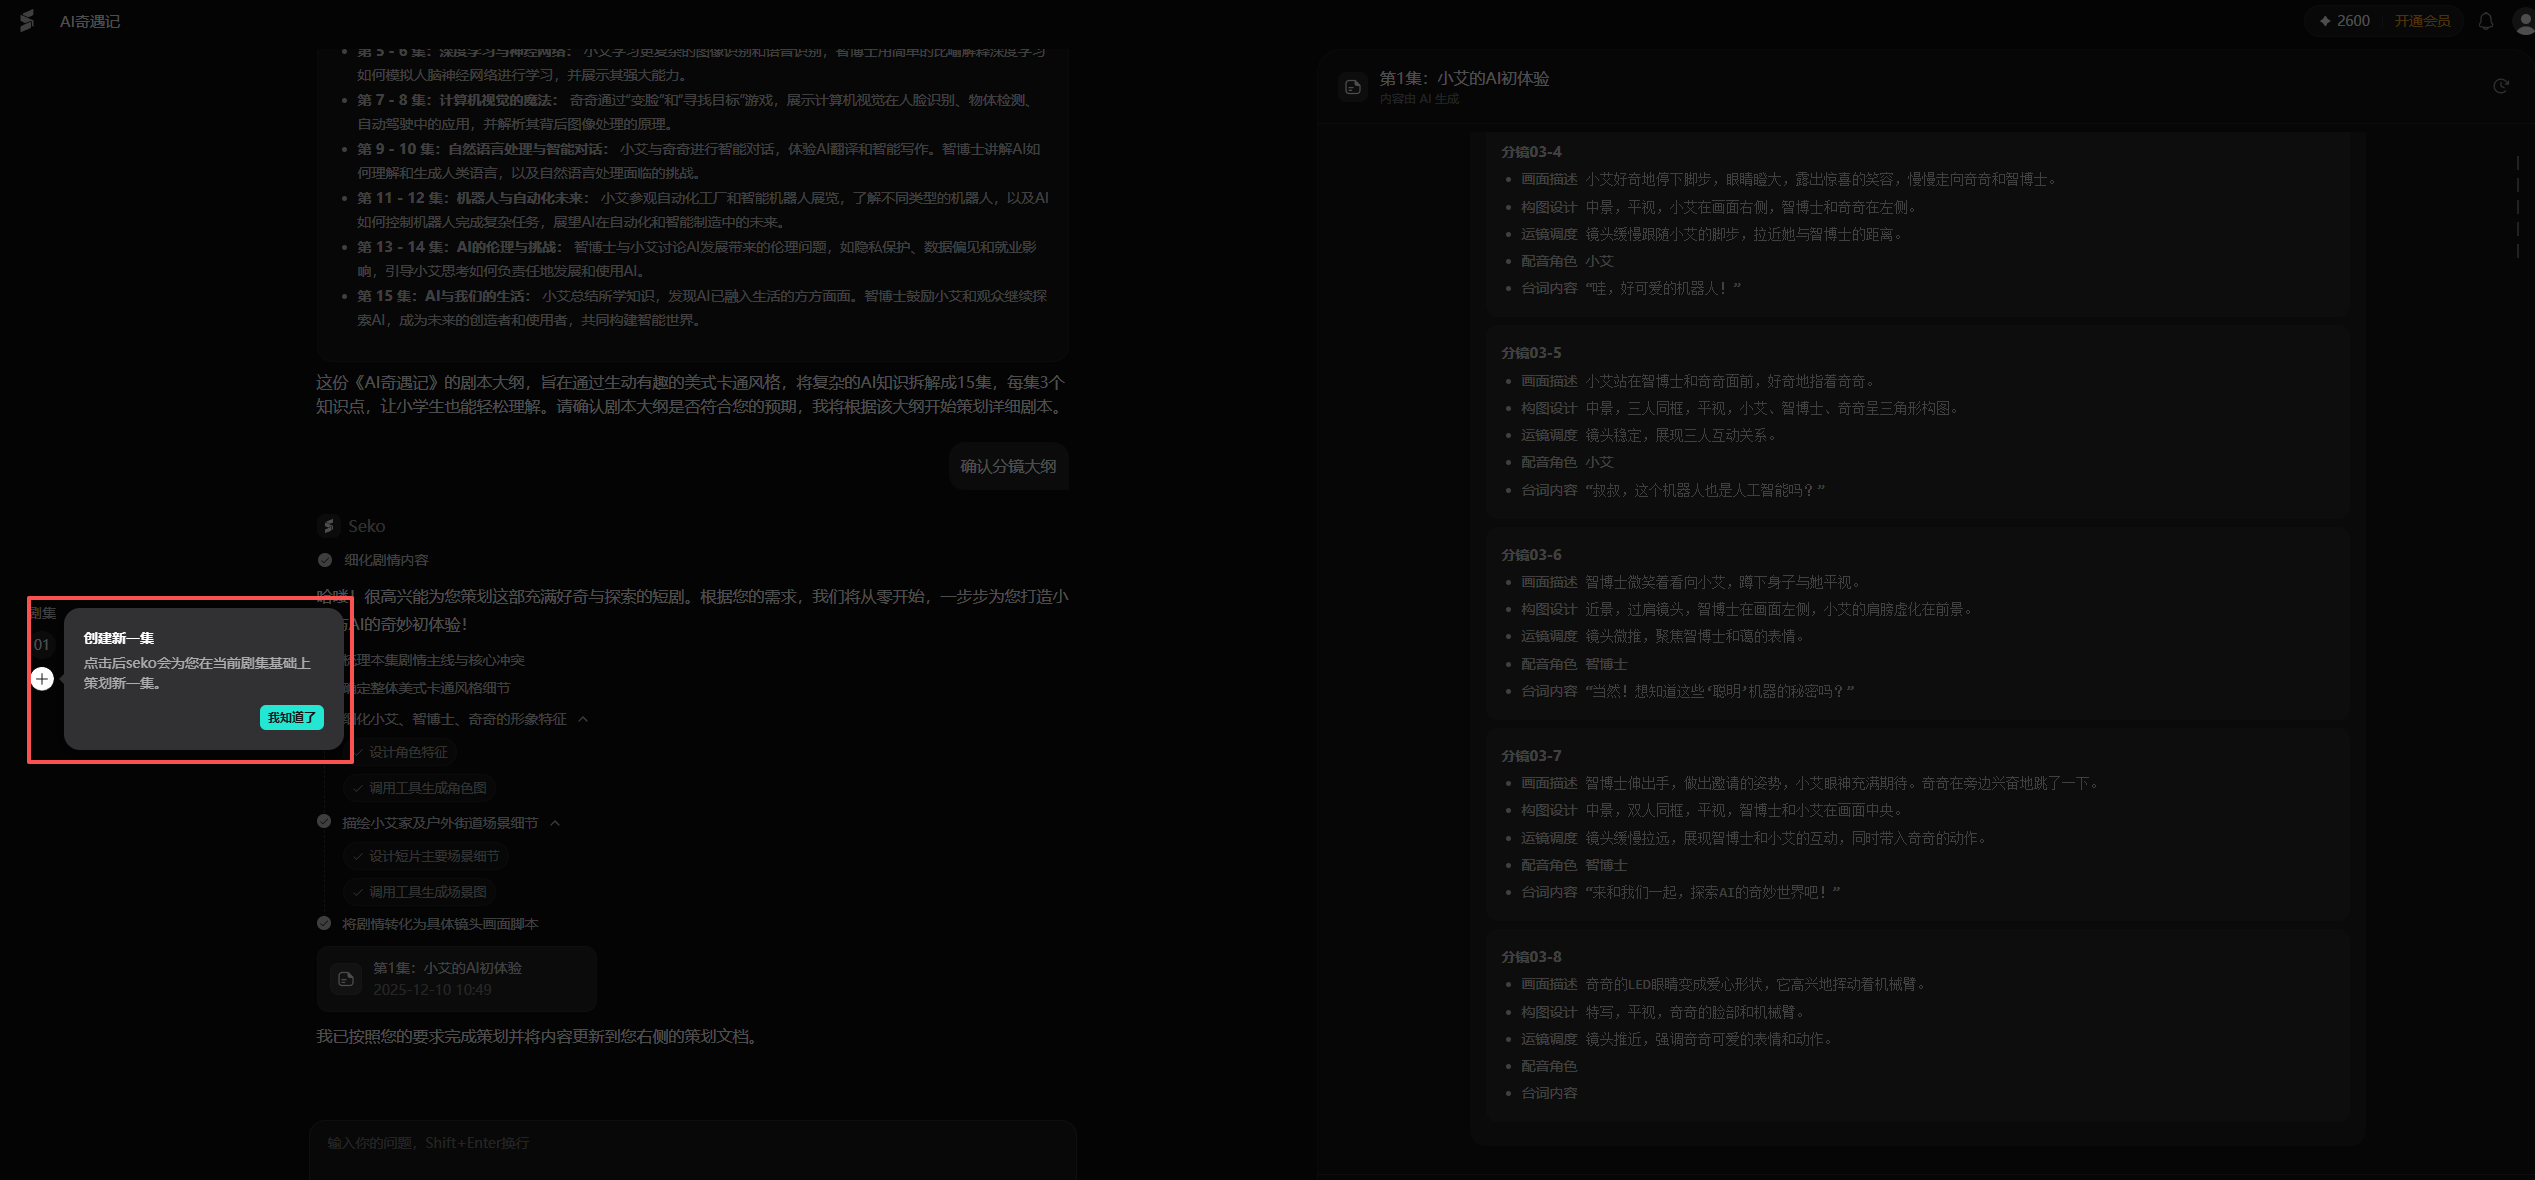This screenshot has height=1180, width=2535.
Task: Click the plus icon to create new episode
Action: (x=42, y=679)
